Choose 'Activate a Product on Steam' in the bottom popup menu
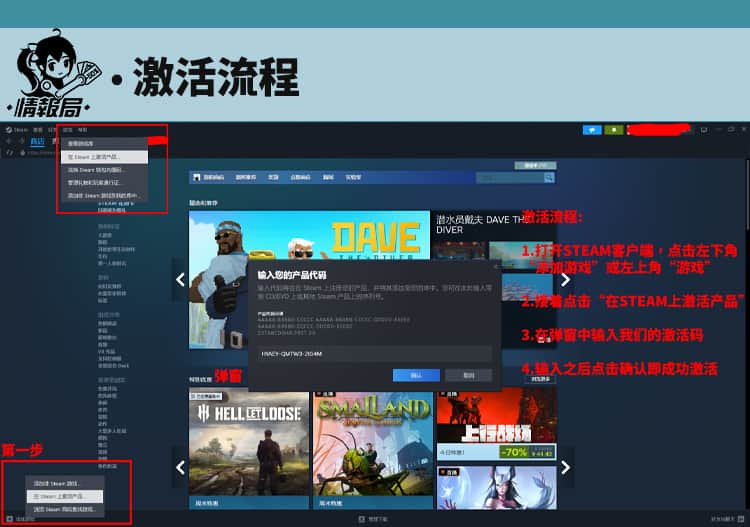Viewport: 750px width, 527px height. pyautogui.click(x=65, y=496)
